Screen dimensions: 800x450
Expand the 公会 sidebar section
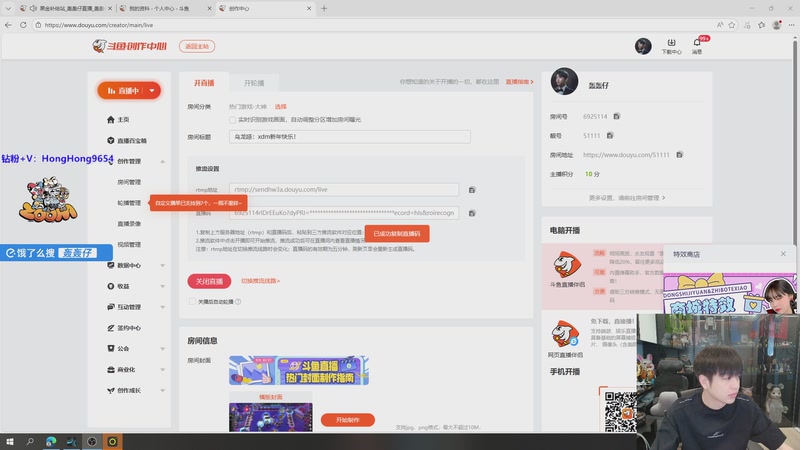pos(162,348)
